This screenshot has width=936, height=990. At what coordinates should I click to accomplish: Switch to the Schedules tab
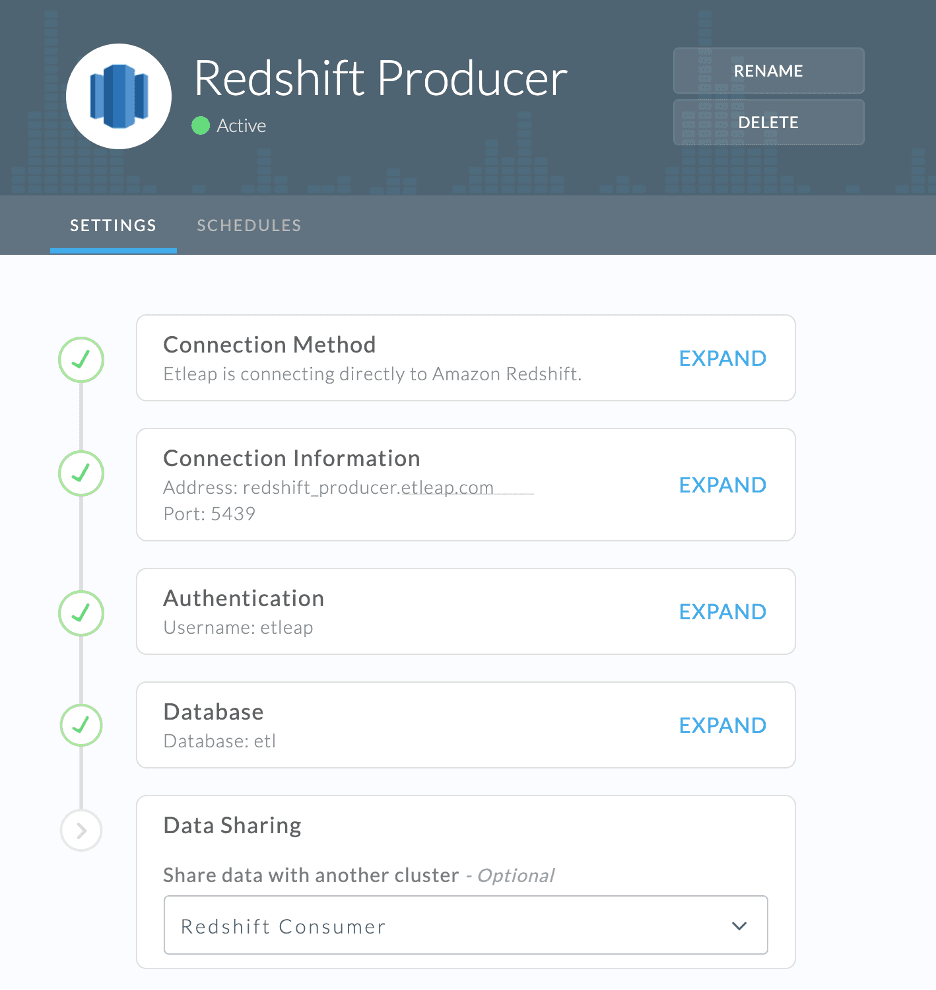[249, 225]
